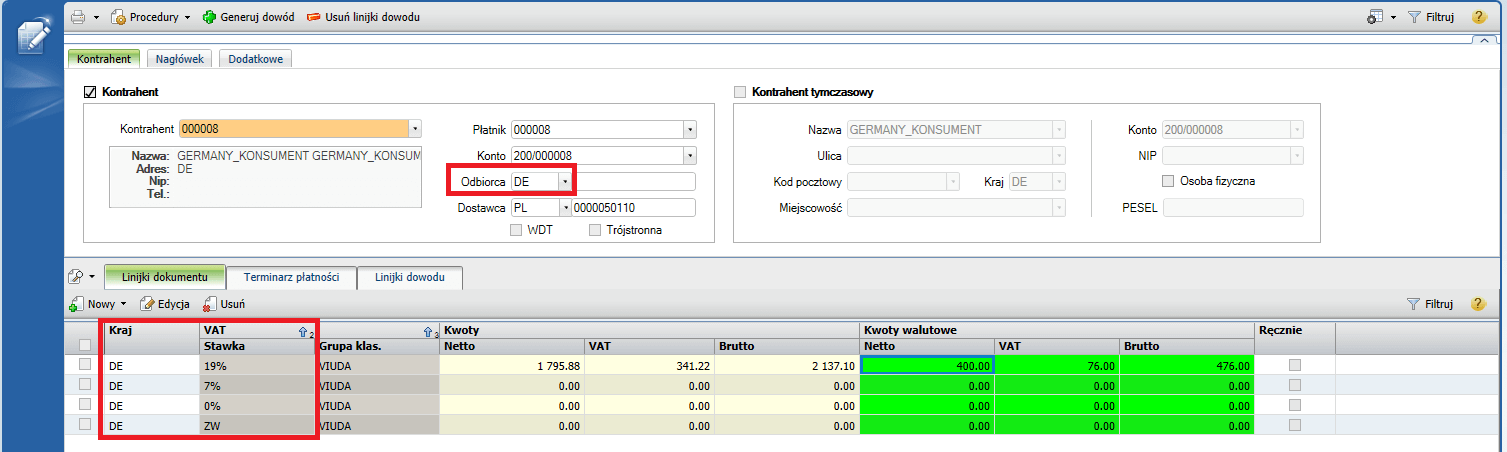Viewport: 1507px width, 452px height.
Task: Click Usuń linijki dowodu button
Action: point(363,17)
